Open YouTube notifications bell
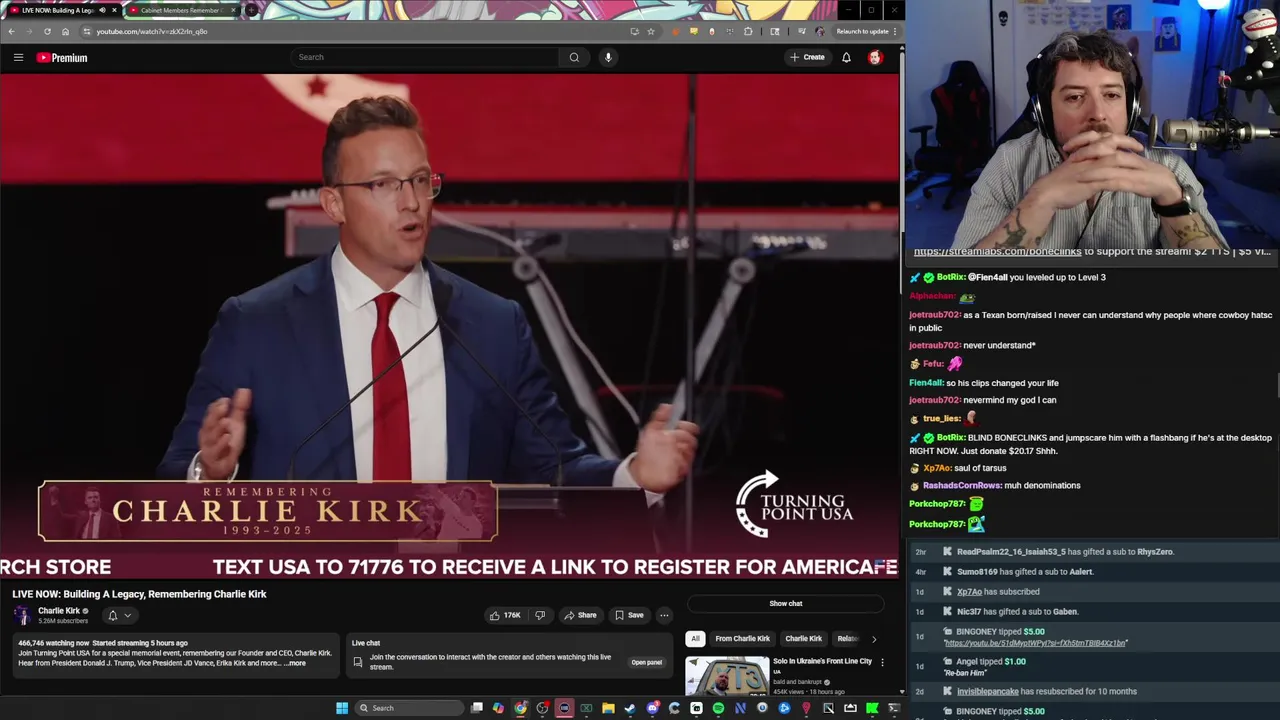This screenshot has width=1280, height=720. [x=846, y=57]
